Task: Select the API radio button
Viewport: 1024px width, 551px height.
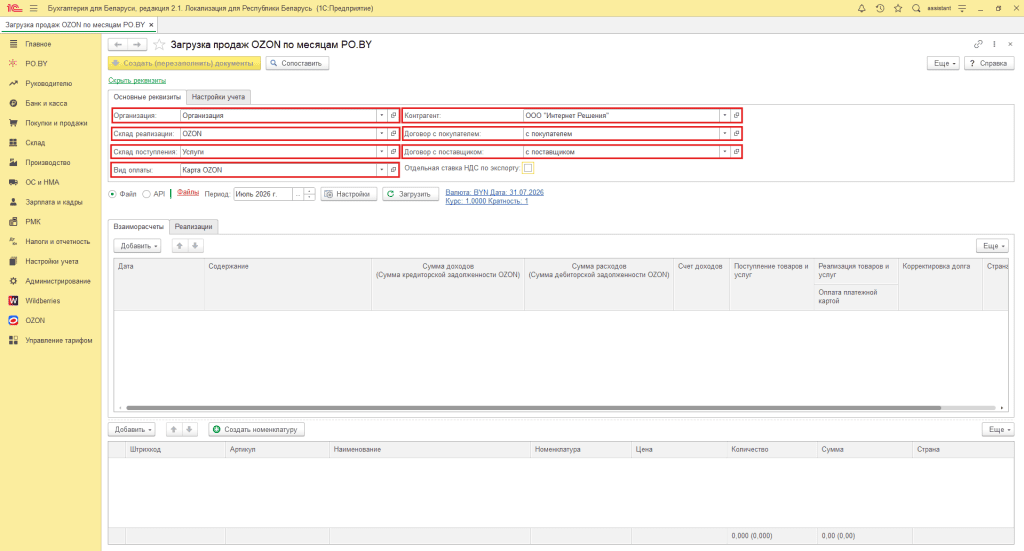Action: click(146, 194)
